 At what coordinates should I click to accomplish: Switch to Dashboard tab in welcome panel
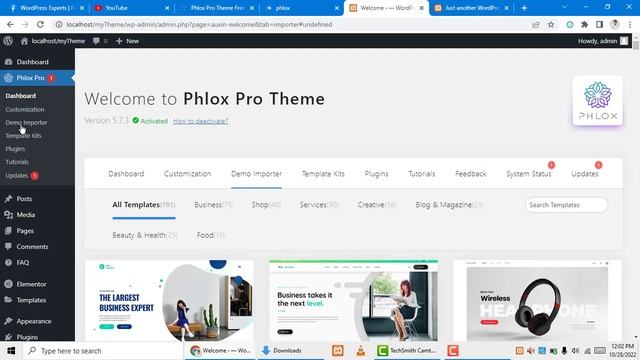tap(126, 174)
